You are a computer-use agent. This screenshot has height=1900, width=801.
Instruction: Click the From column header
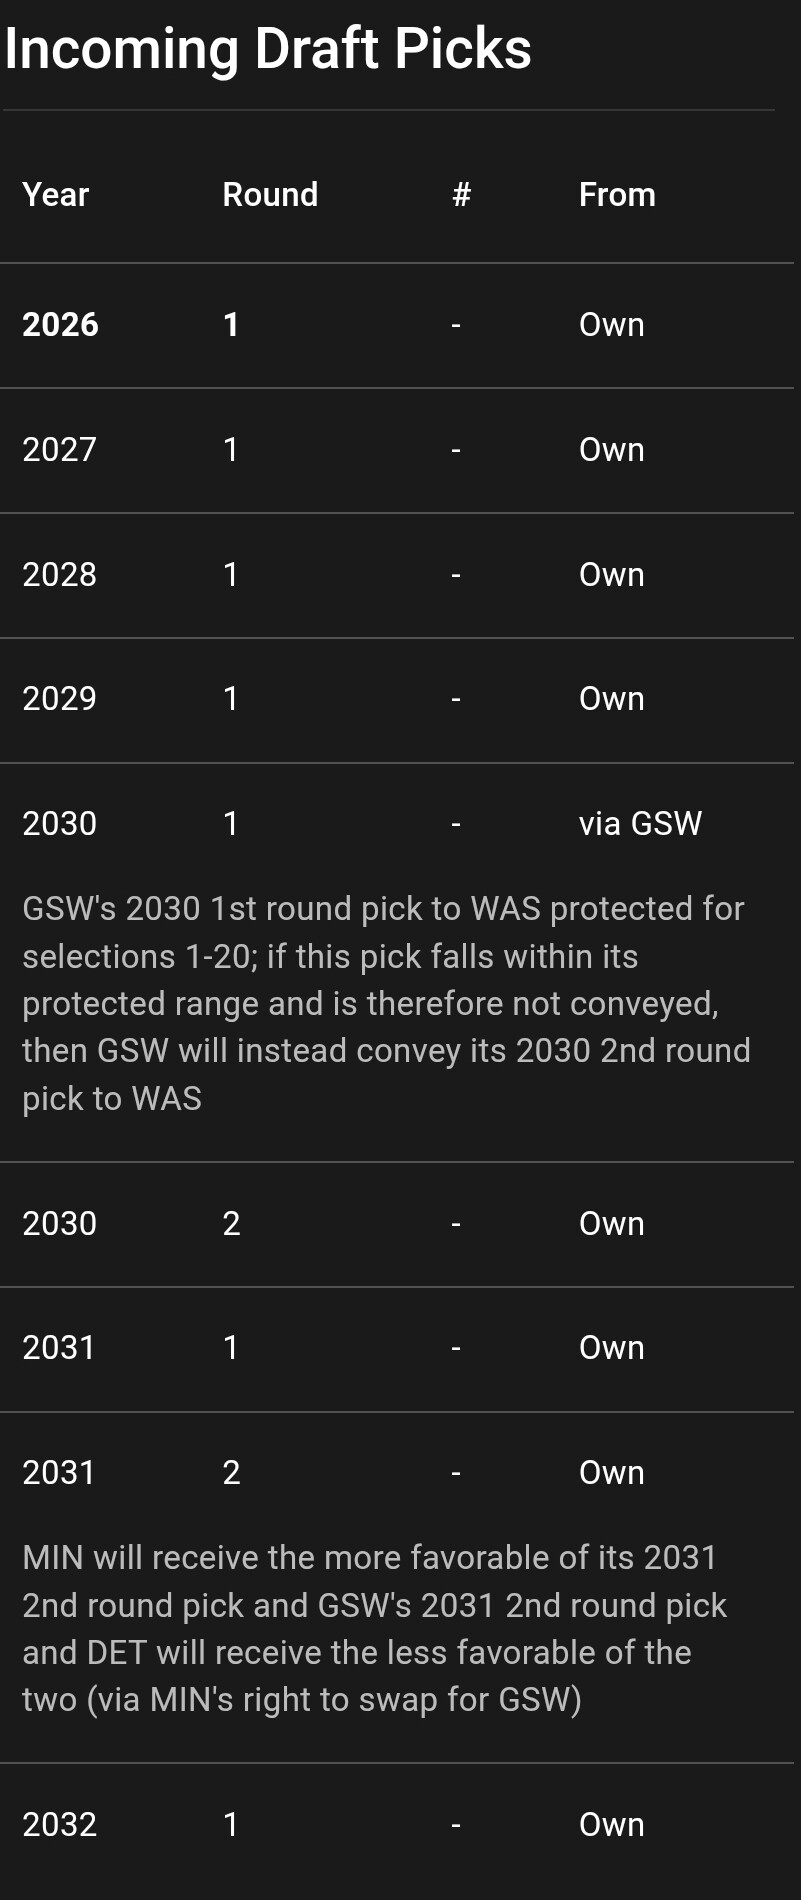(x=617, y=195)
